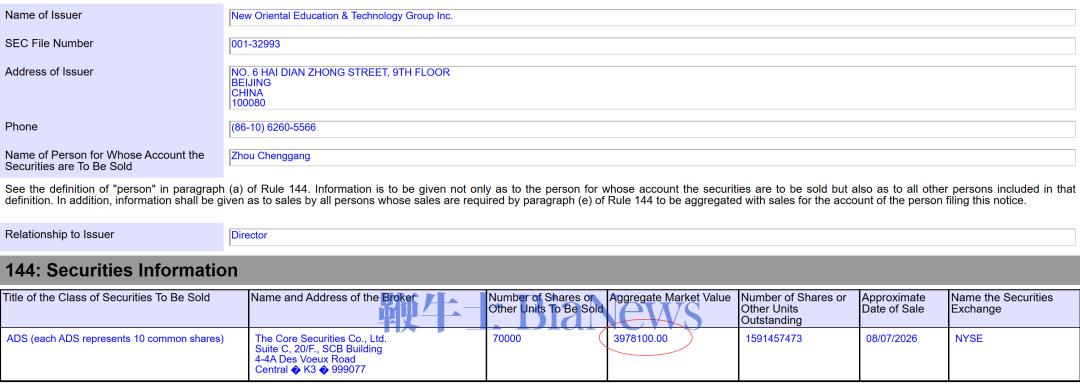Select 'The Core Securities Co., Ltd.' broker text
The width and height of the screenshot is (1080, 392).
[x=321, y=338]
